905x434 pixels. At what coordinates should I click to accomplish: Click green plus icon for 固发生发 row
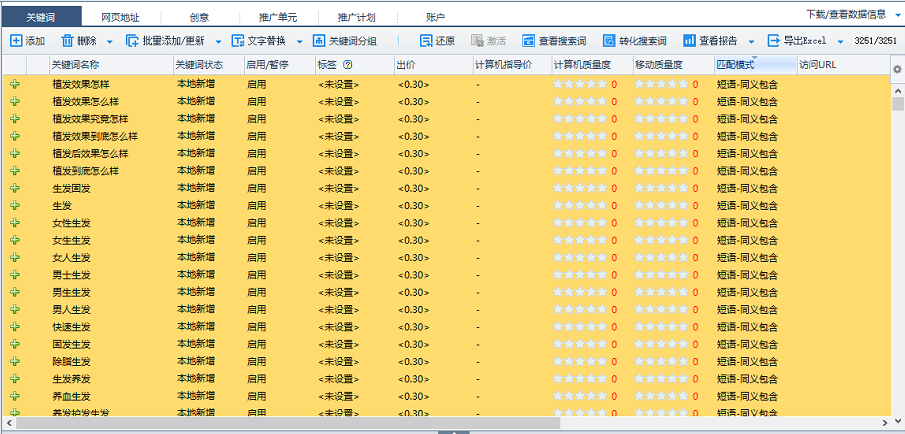(x=15, y=344)
